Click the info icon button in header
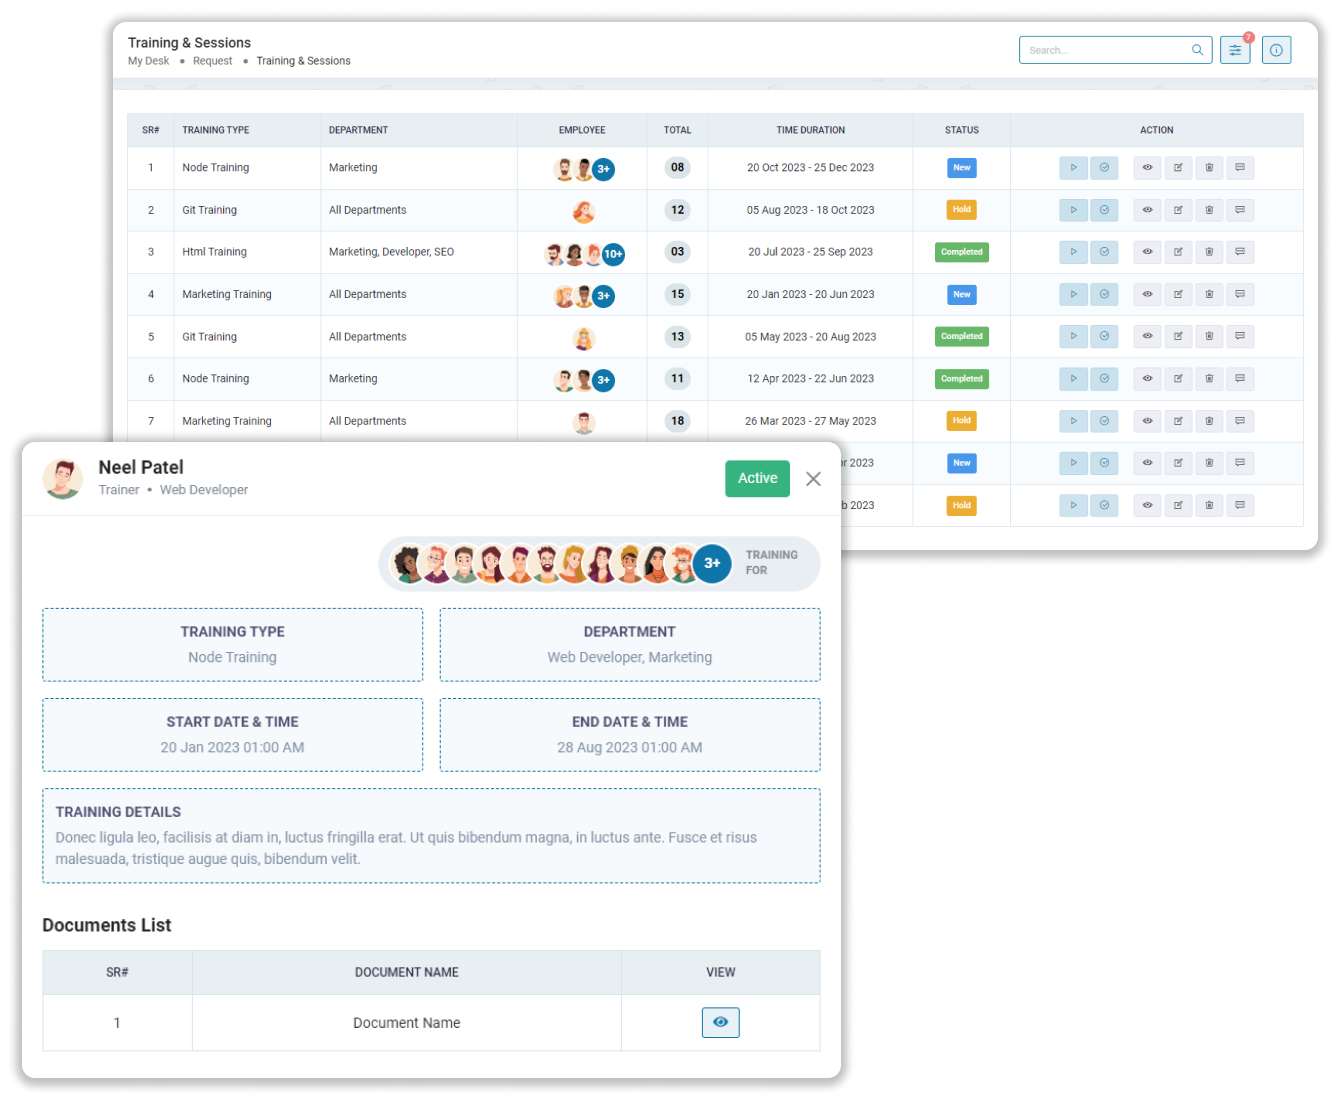Image resolution: width=1340 pixels, height=1100 pixels. tap(1276, 50)
